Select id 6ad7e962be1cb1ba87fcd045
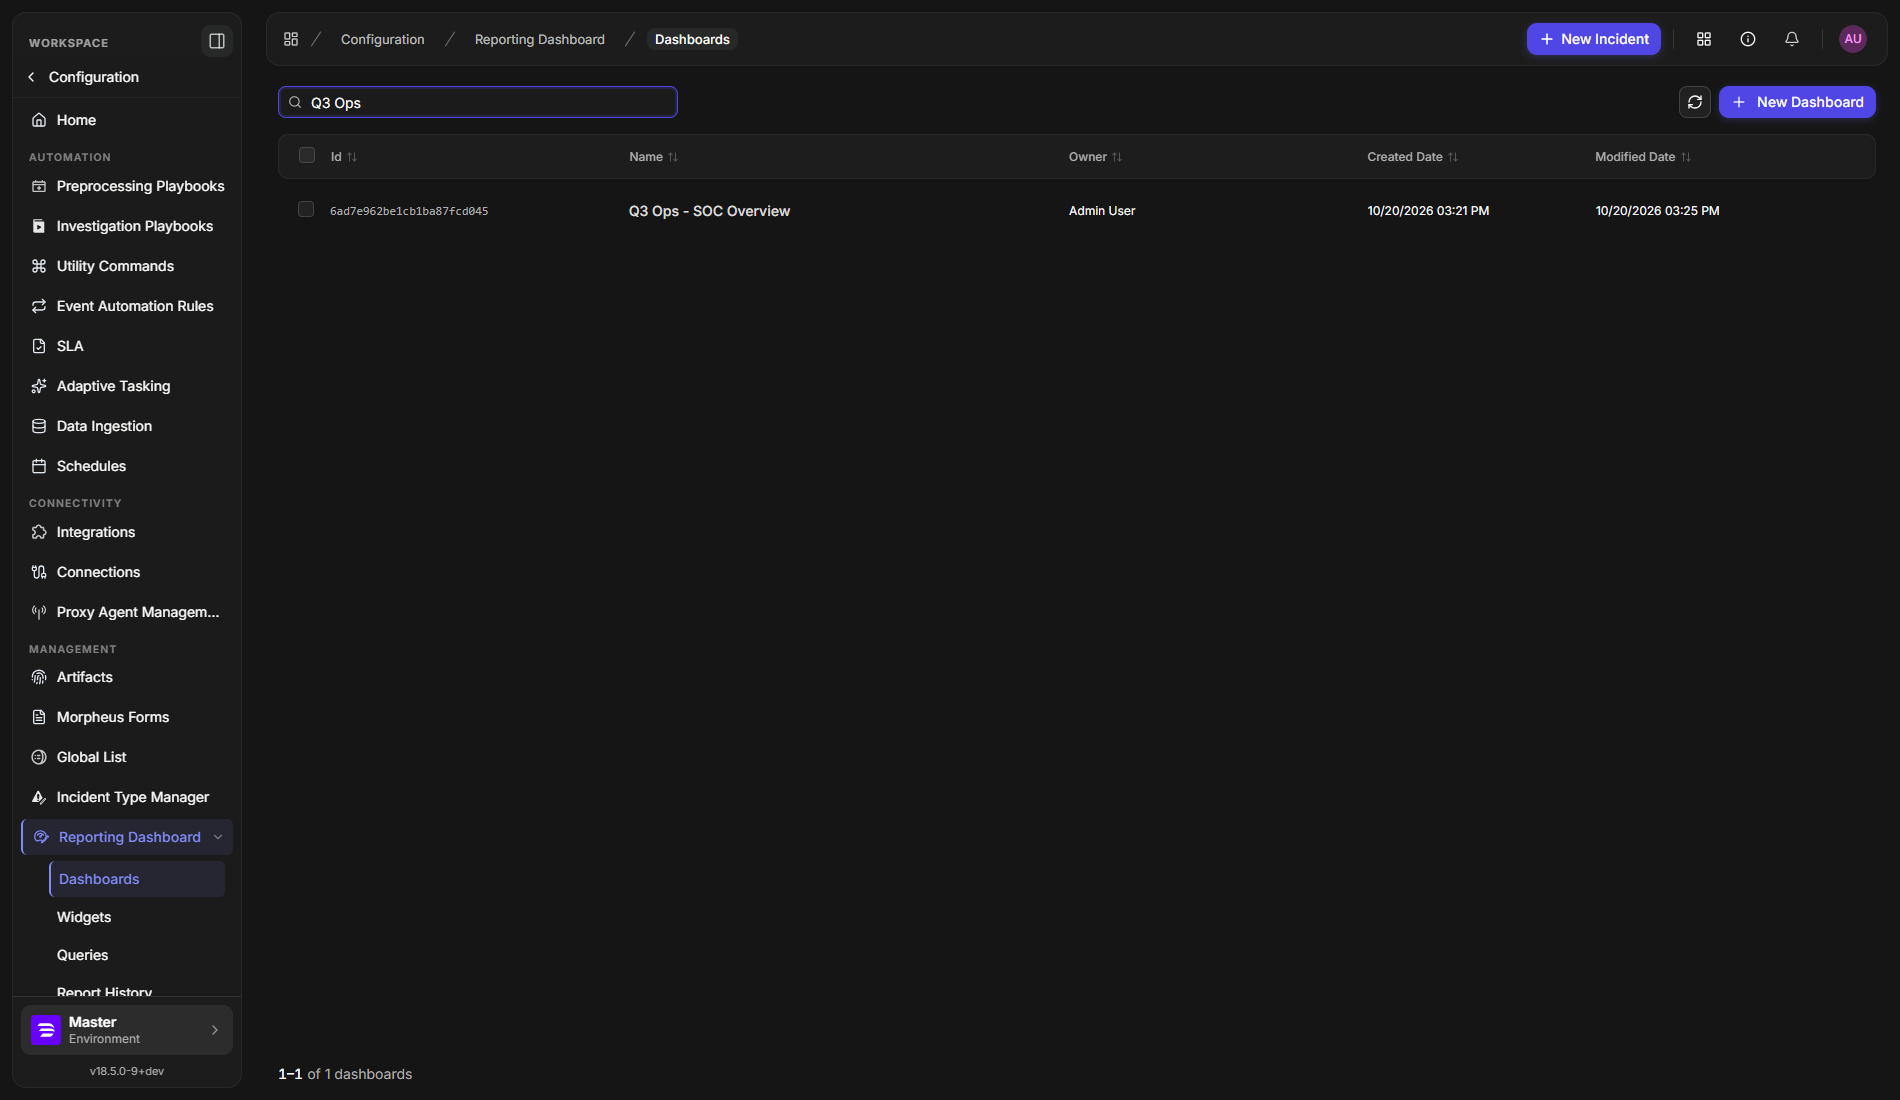The image size is (1900, 1100). pyautogui.click(x=409, y=211)
